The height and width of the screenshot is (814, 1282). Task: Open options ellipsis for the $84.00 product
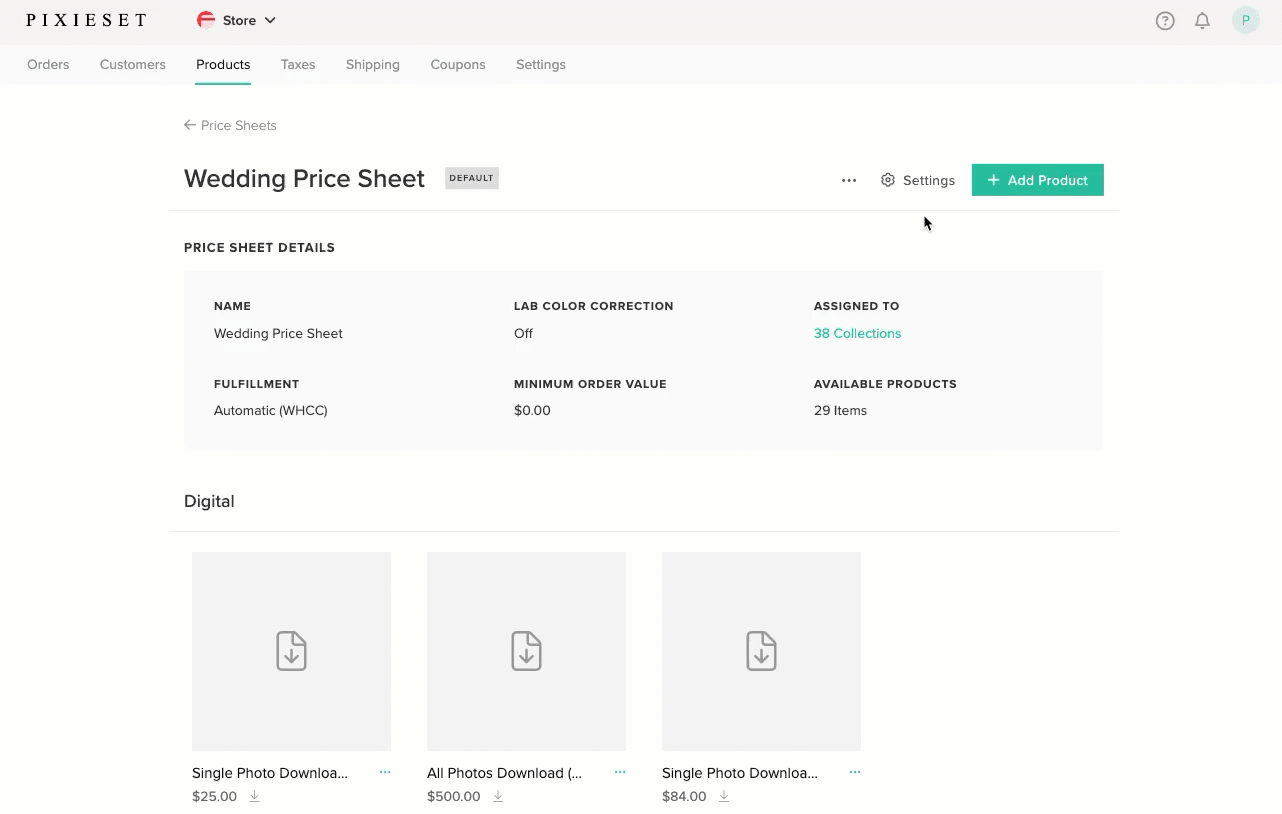855,772
